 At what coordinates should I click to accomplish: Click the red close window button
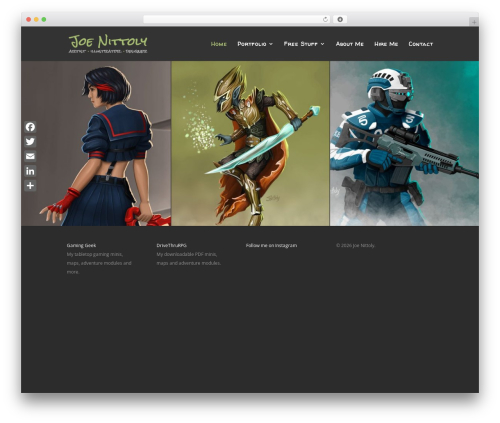29,19
